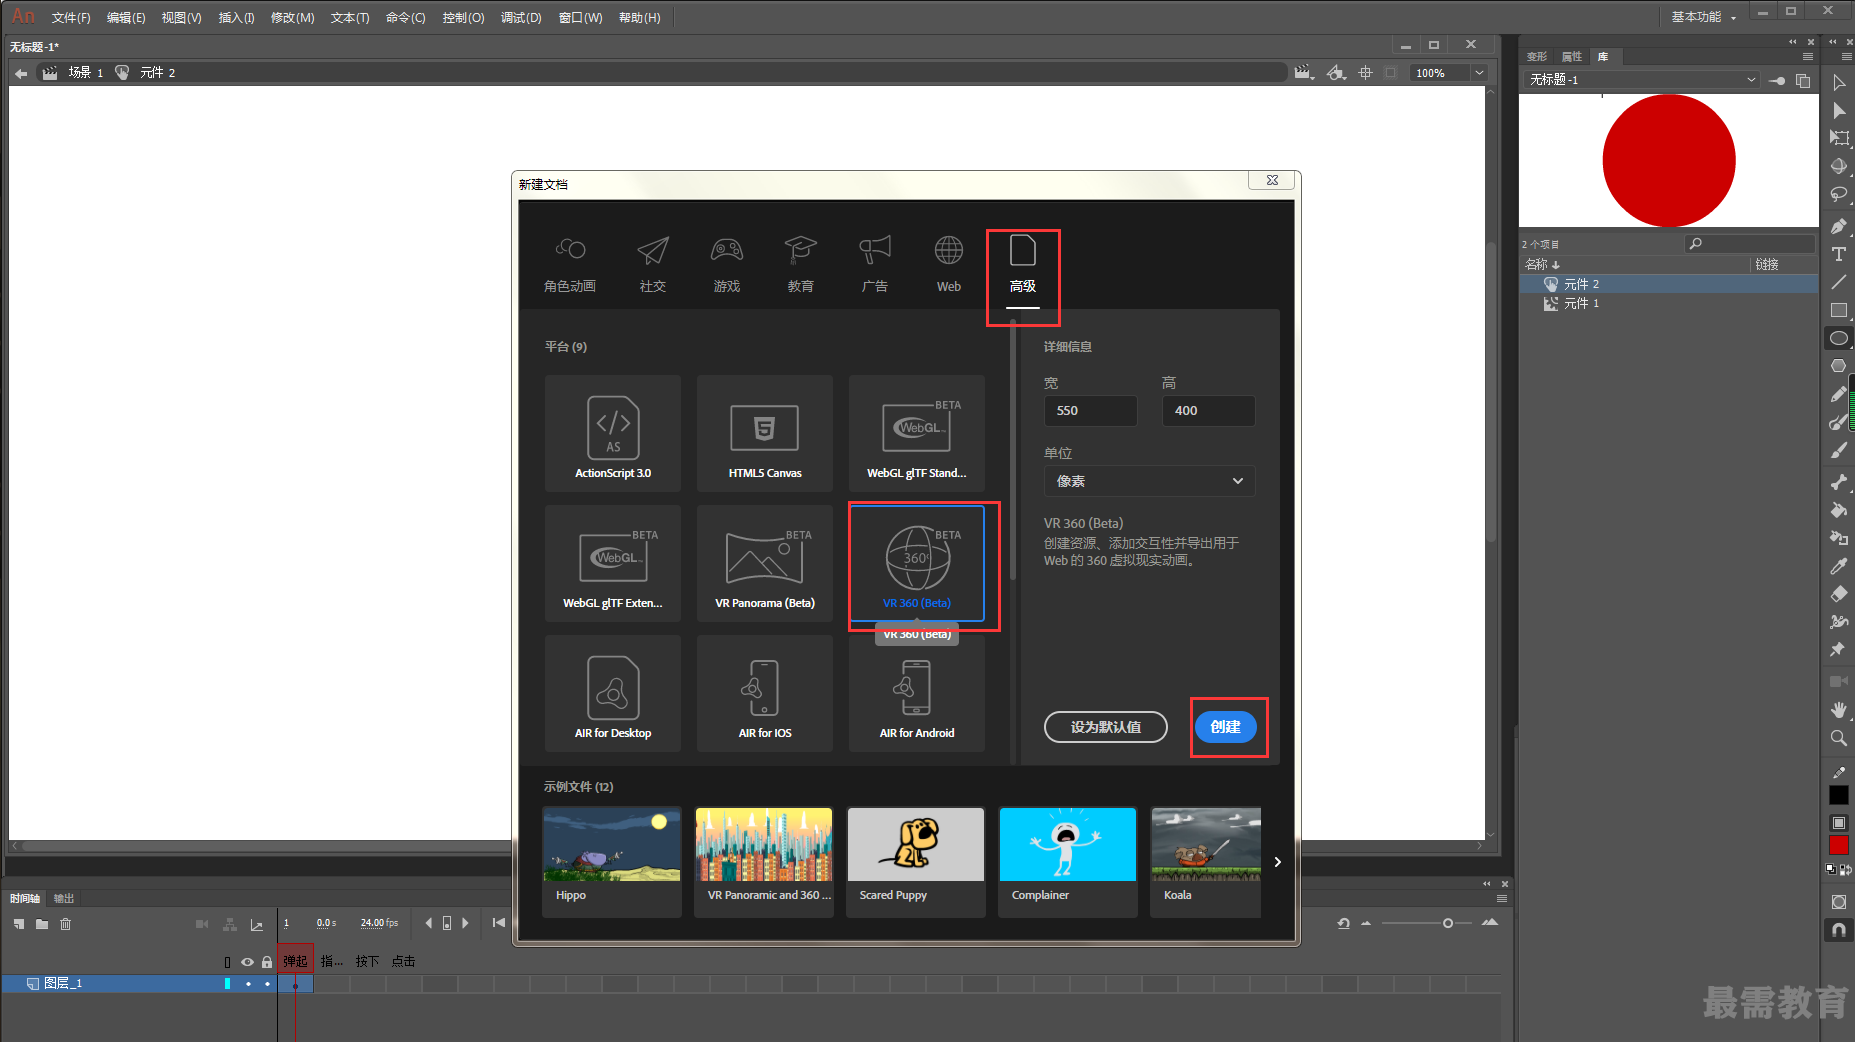Toggle eye icon for all layers

pos(247,962)
